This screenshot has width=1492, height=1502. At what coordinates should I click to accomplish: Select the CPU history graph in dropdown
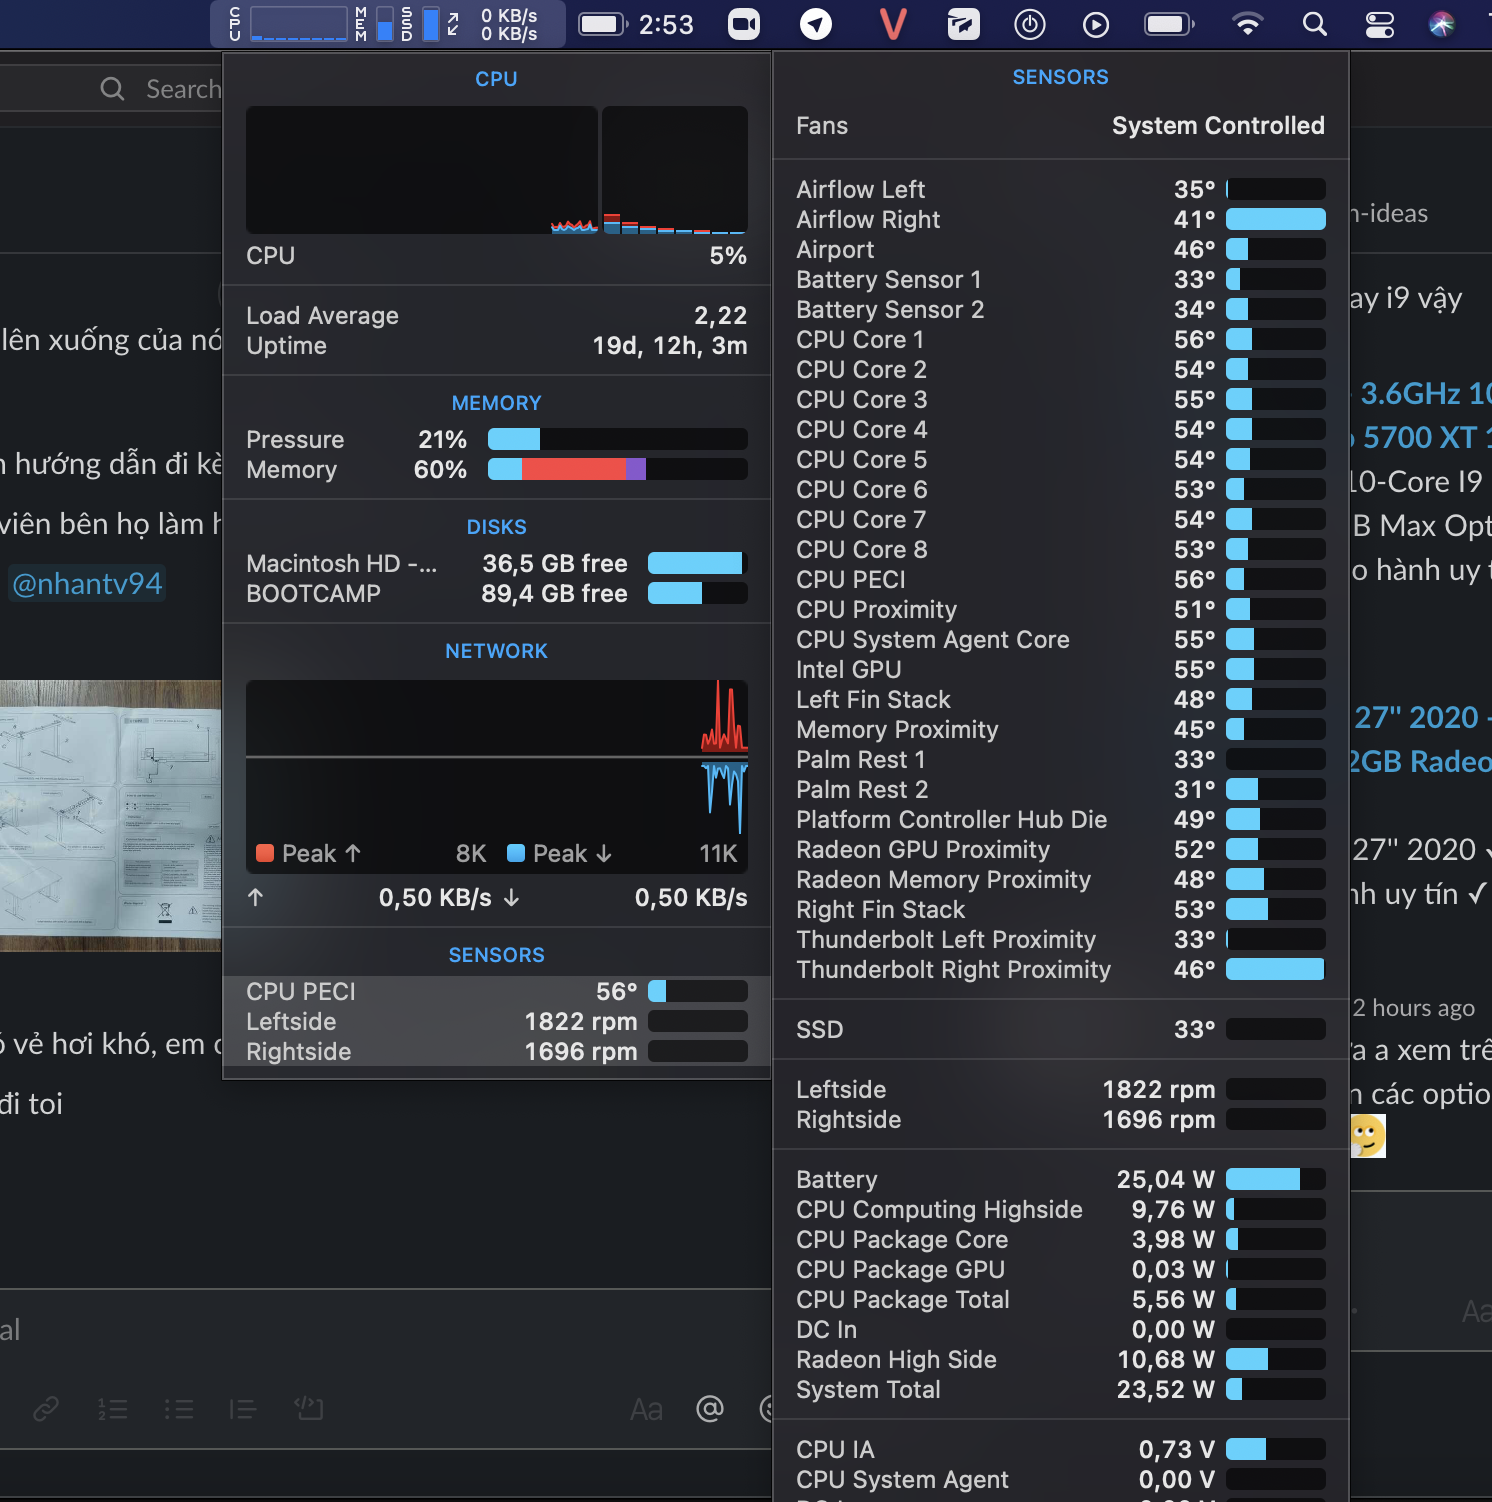pos(421,170)
